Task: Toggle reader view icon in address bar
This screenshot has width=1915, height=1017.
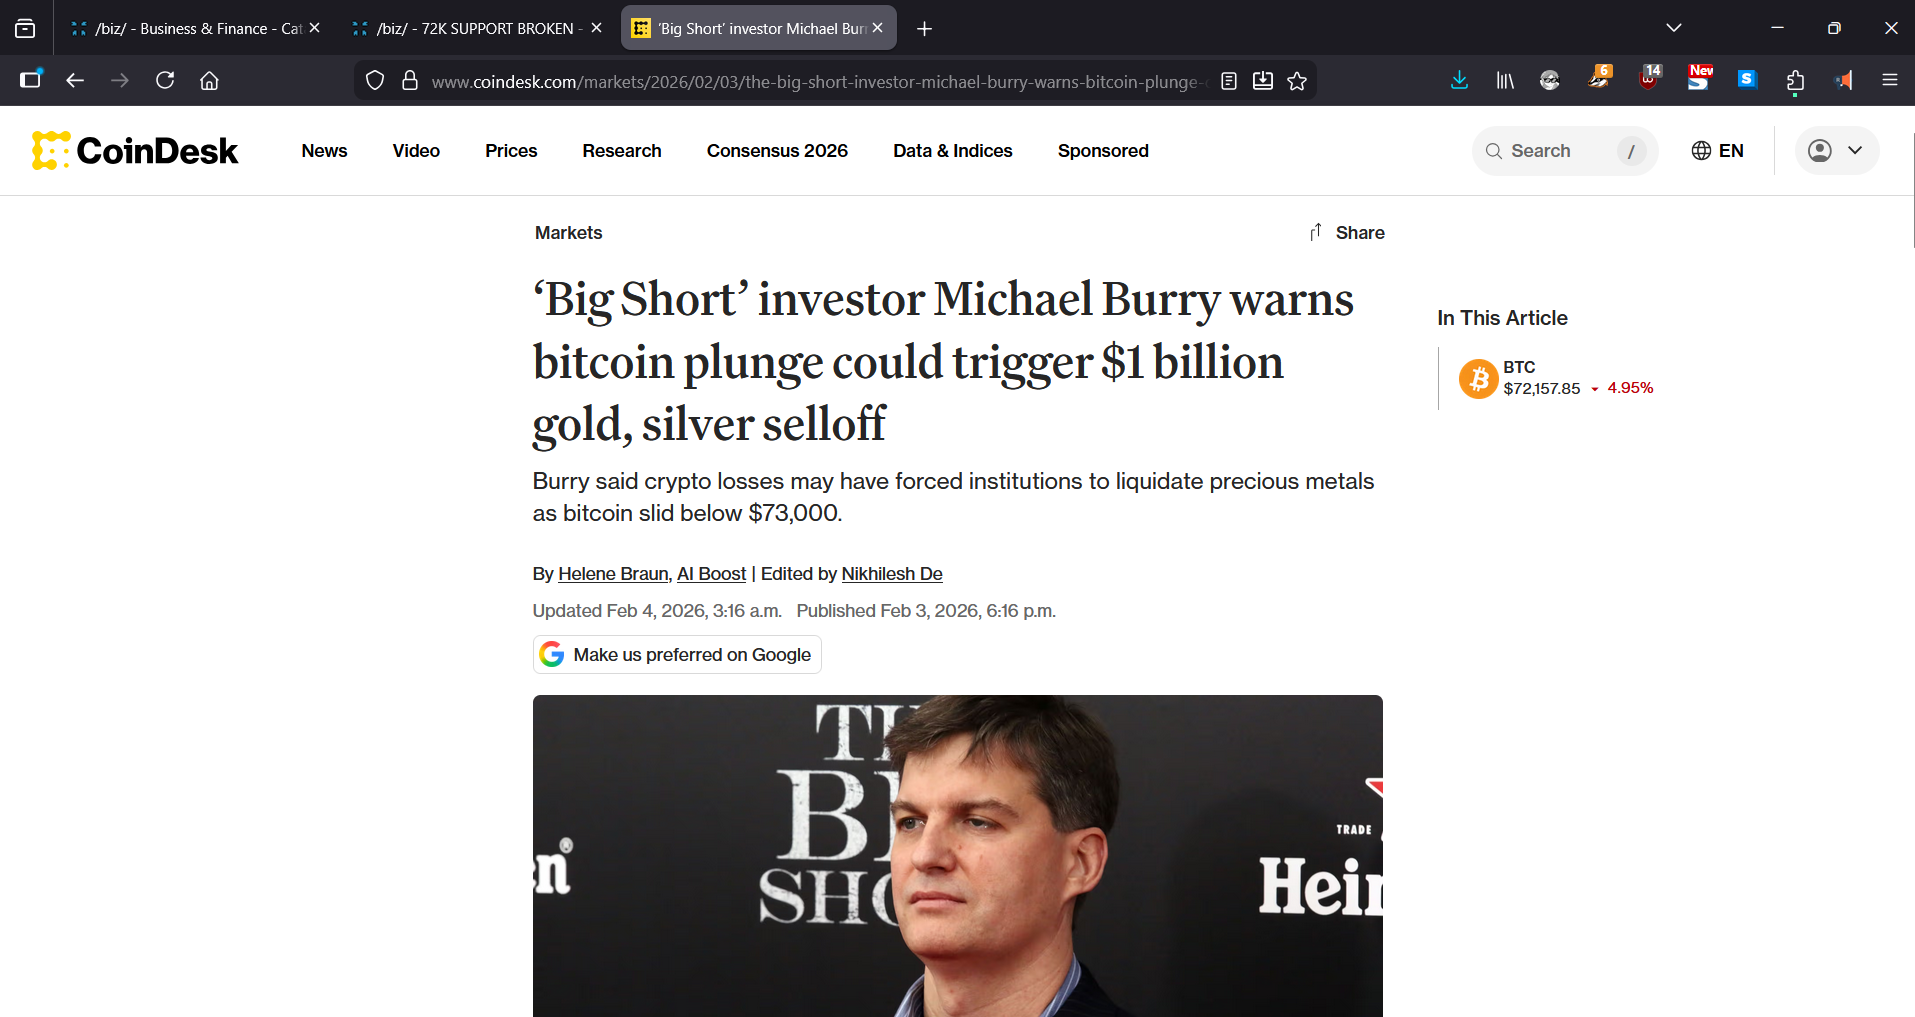Action: [x=1229, y=81]
